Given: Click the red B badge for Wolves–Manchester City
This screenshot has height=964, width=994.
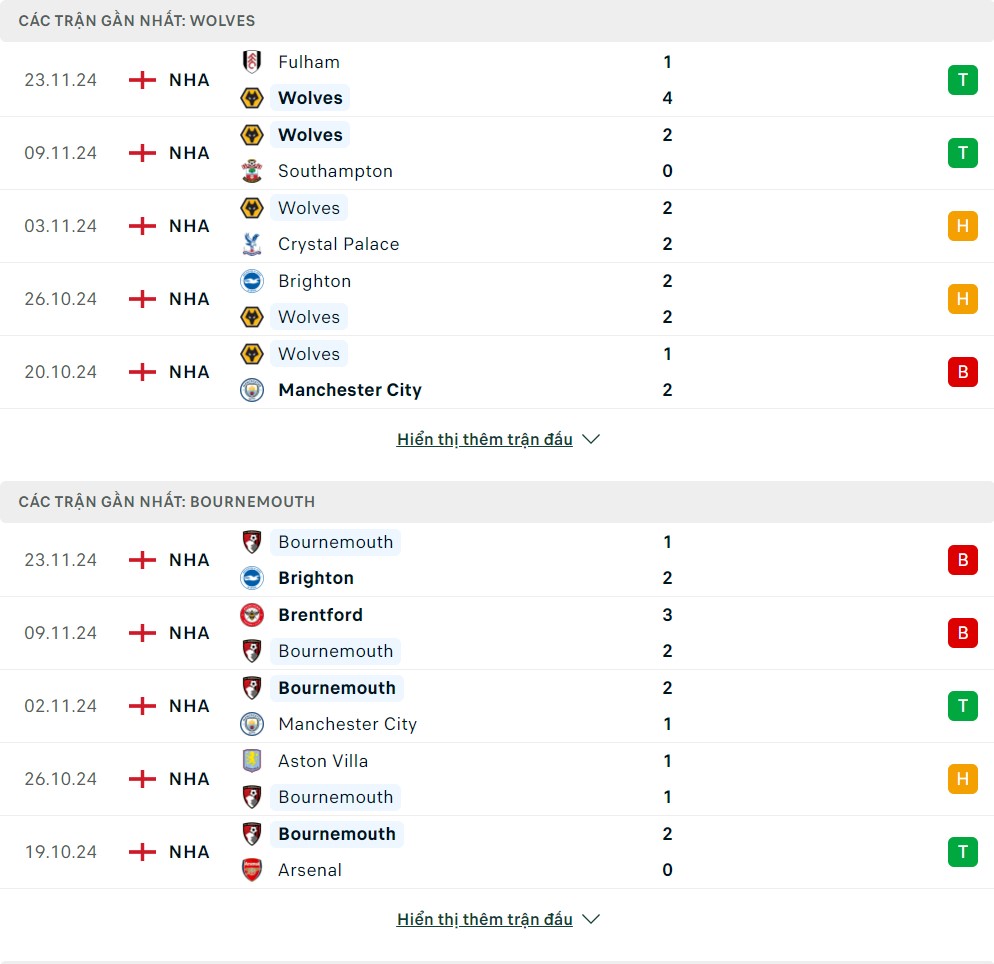Looking at the screenshot, I should (x=962, y=372).
